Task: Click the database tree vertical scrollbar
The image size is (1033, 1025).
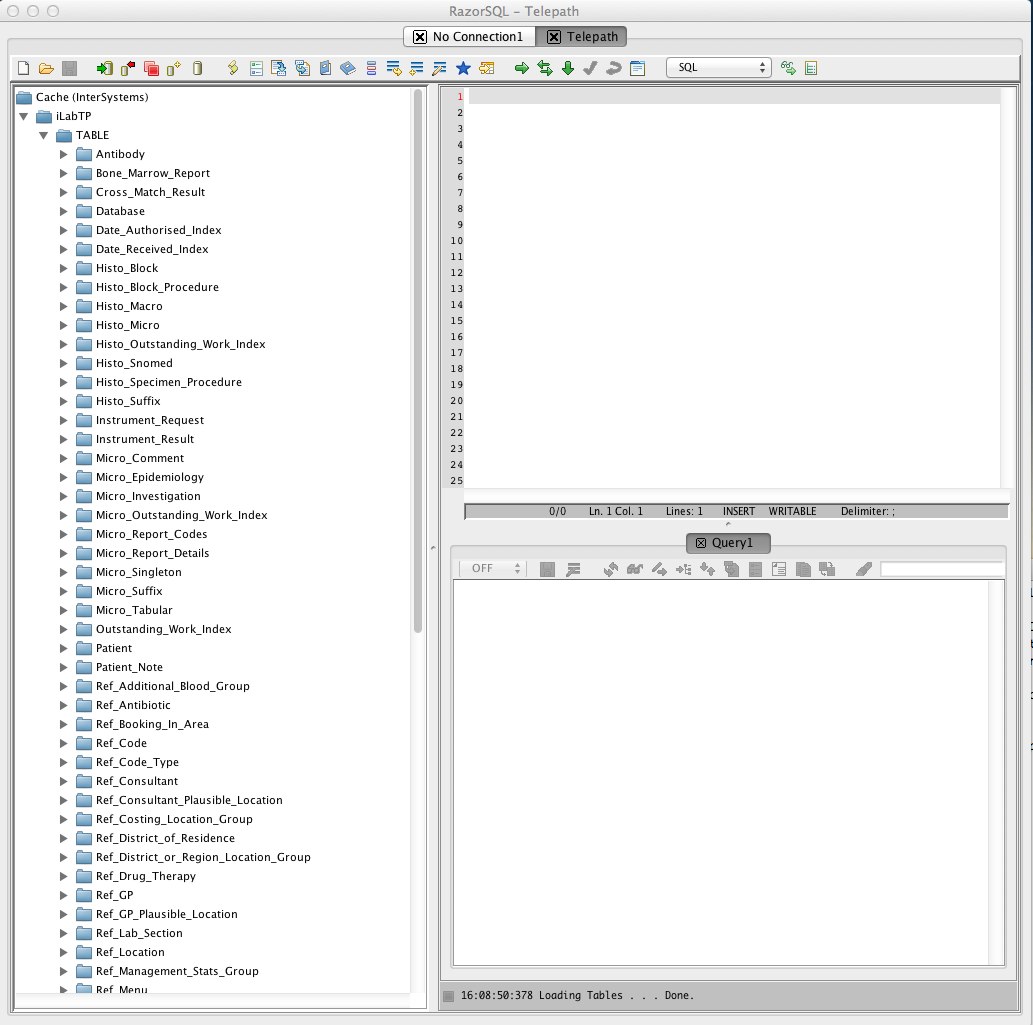Action: tap(417, 362)
